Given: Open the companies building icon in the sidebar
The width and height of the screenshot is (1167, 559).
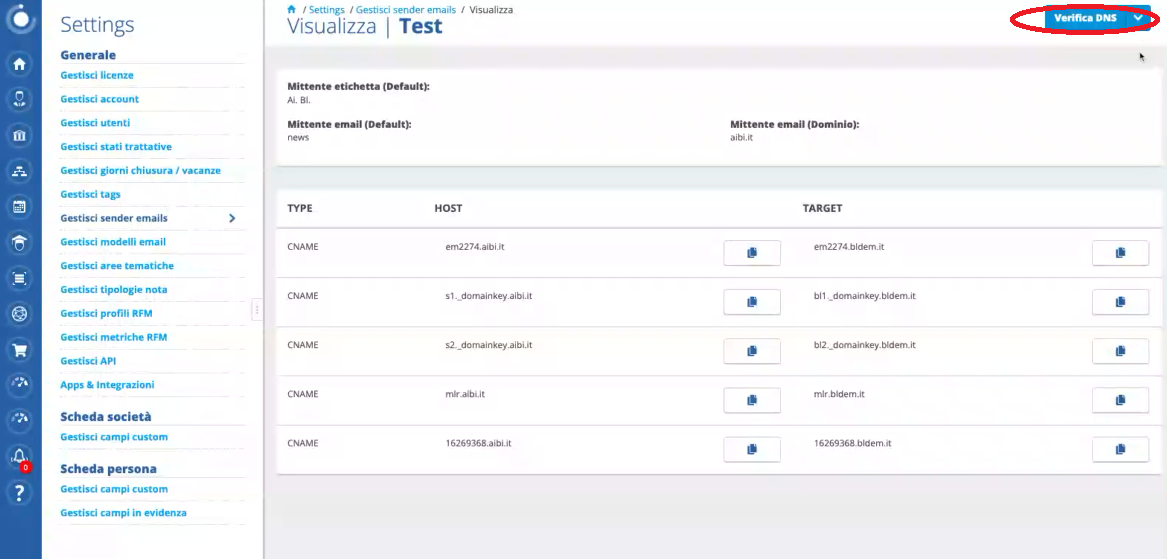Looking at the screenshot, I should pos(20,135).
